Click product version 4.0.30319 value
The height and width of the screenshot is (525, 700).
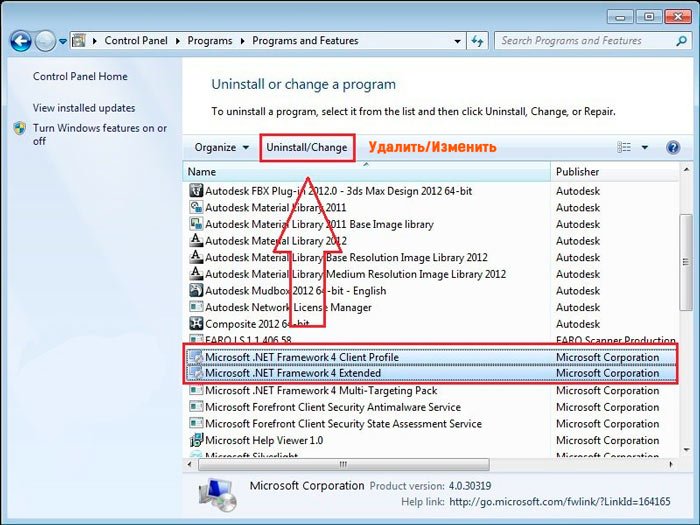(x=470, y=486)
